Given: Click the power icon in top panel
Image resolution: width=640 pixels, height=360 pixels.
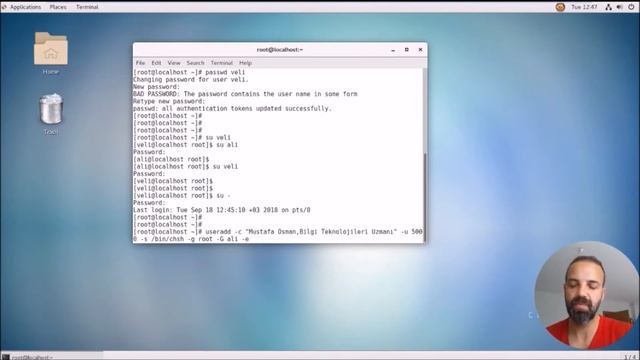Looking at the screenshot, I should 631,7.
